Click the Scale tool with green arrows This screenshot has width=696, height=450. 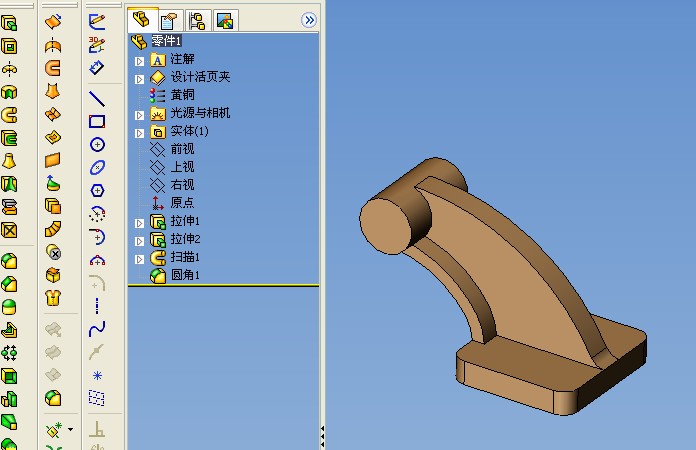click(x=9, y=353)
